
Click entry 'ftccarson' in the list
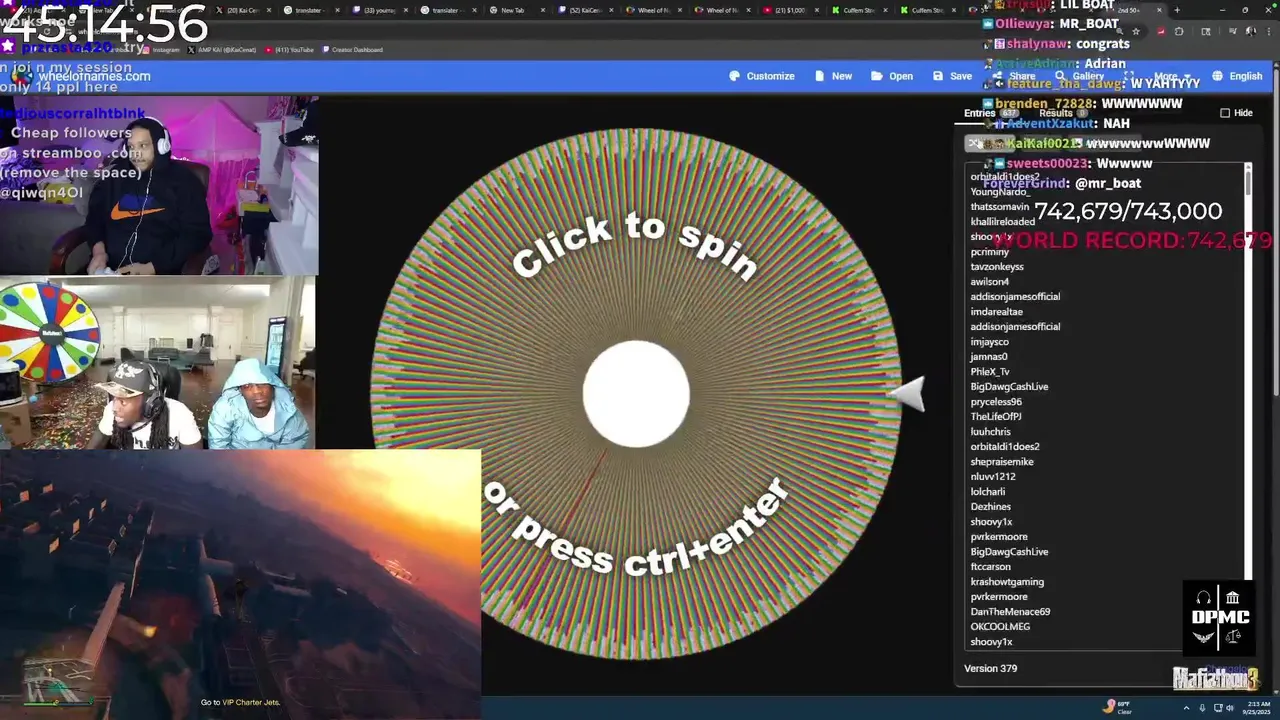pyautogui.click(x=991, y=567)
